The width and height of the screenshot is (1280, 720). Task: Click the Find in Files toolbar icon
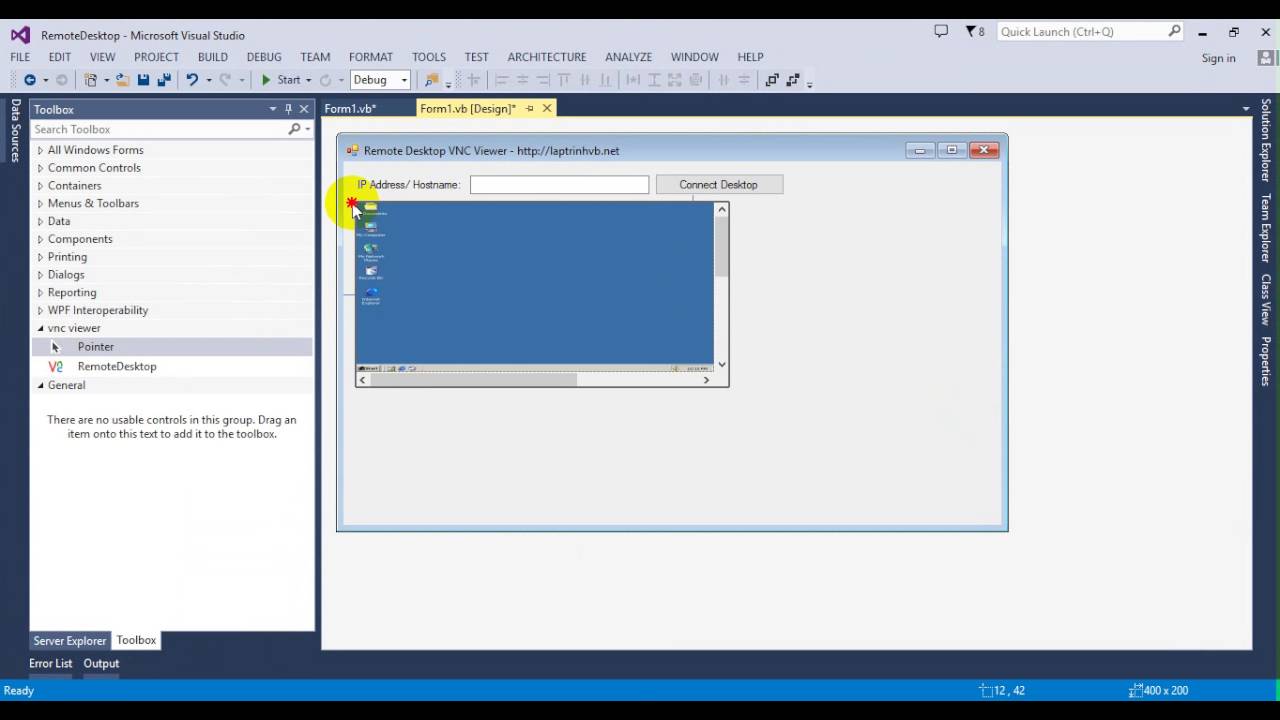click(x=432, y=80)
